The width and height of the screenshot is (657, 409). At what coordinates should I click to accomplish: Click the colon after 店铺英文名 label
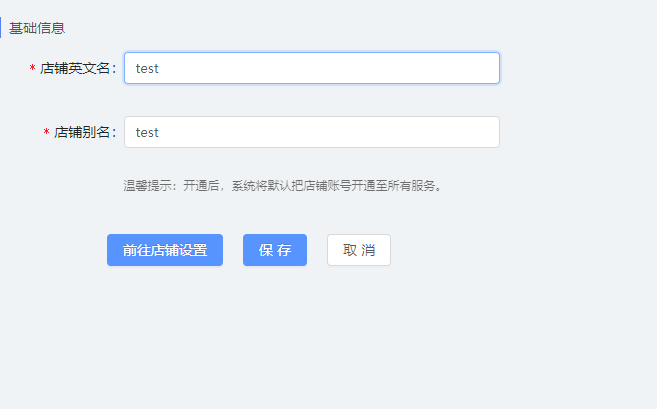click(x=114, y=69)
